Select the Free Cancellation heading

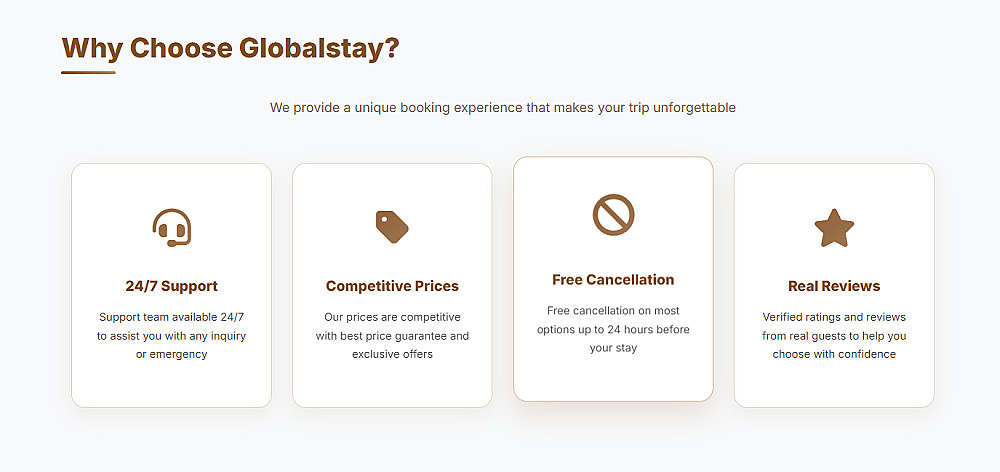tap(613, 280)
